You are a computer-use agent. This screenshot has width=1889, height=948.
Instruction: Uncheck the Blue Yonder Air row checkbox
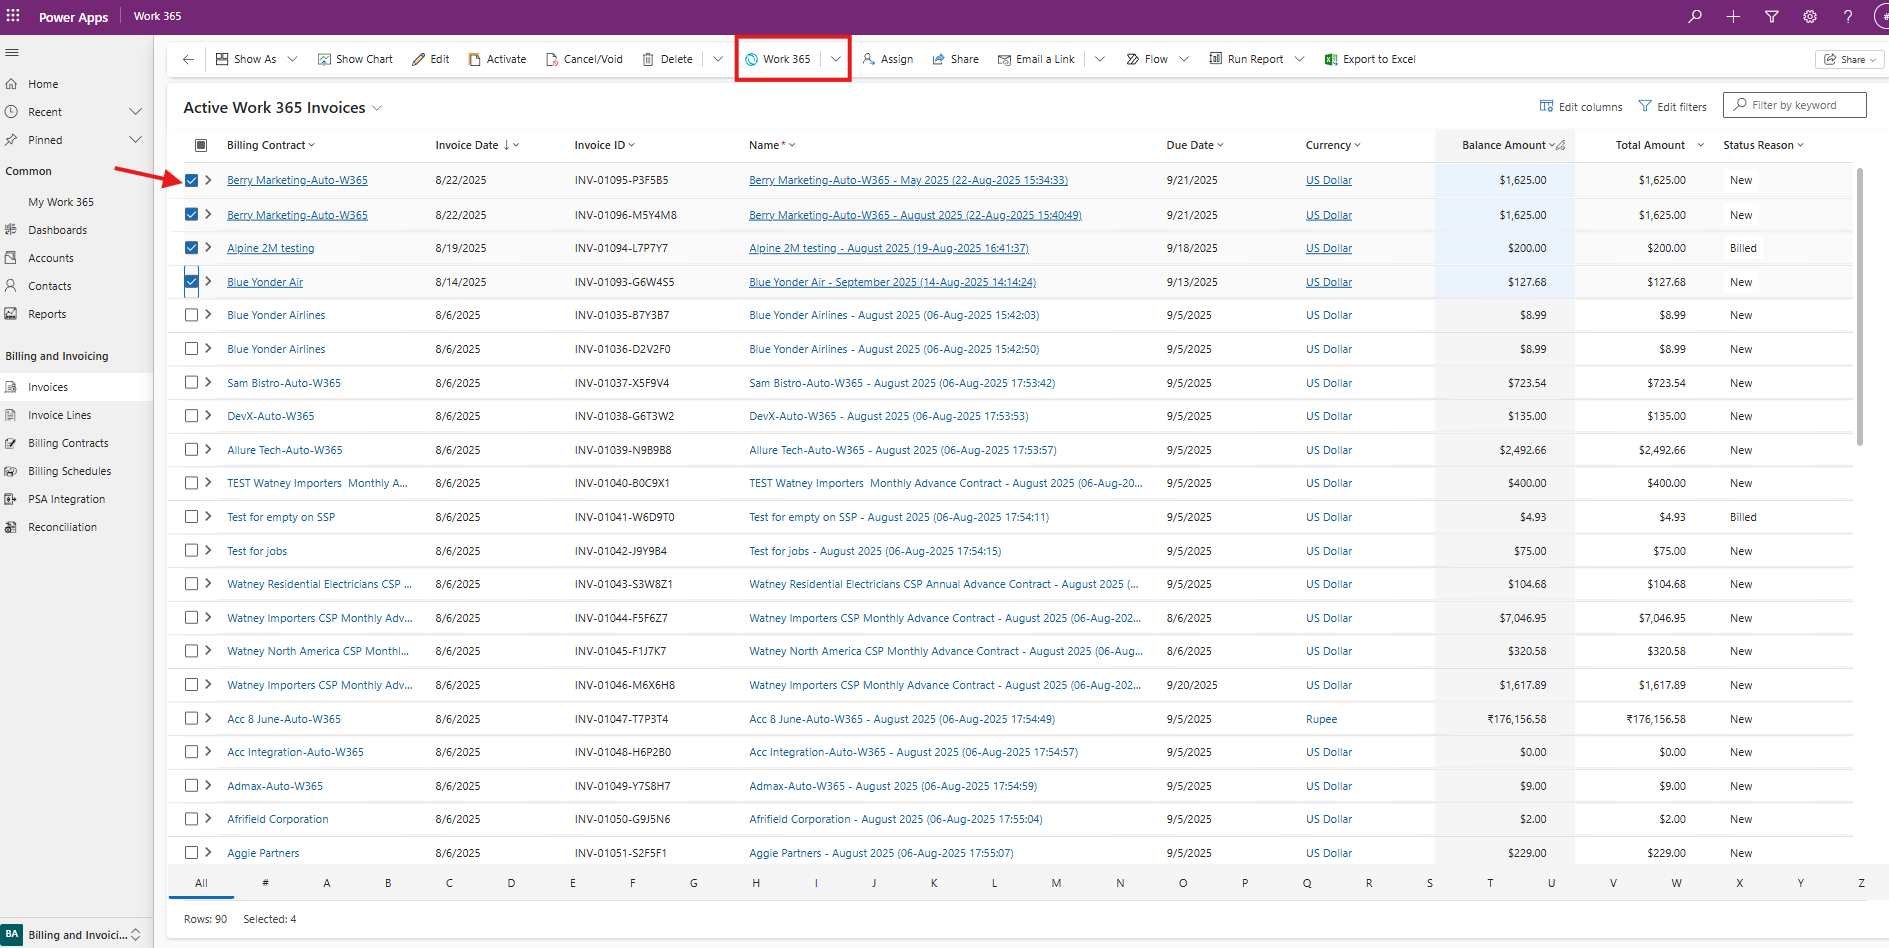click(192, 281)
